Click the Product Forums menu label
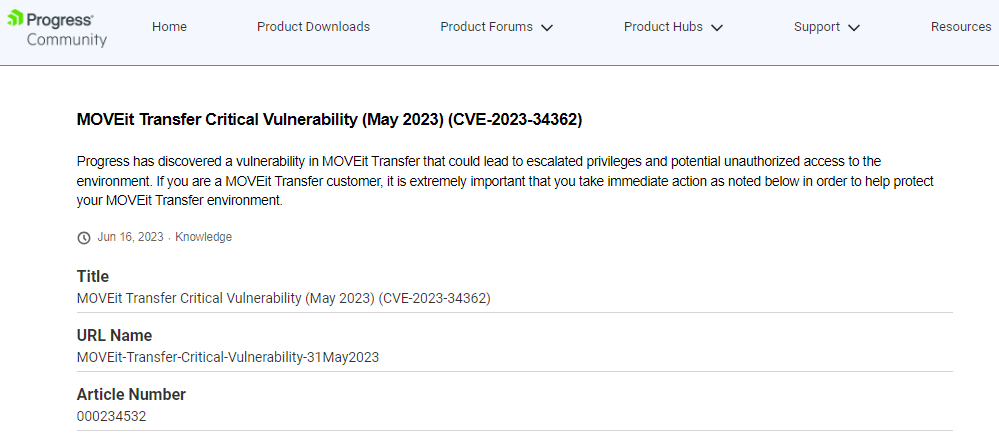The width and height of the screenshot is (999, 443). pyautogui.click(x=486, y=27)
